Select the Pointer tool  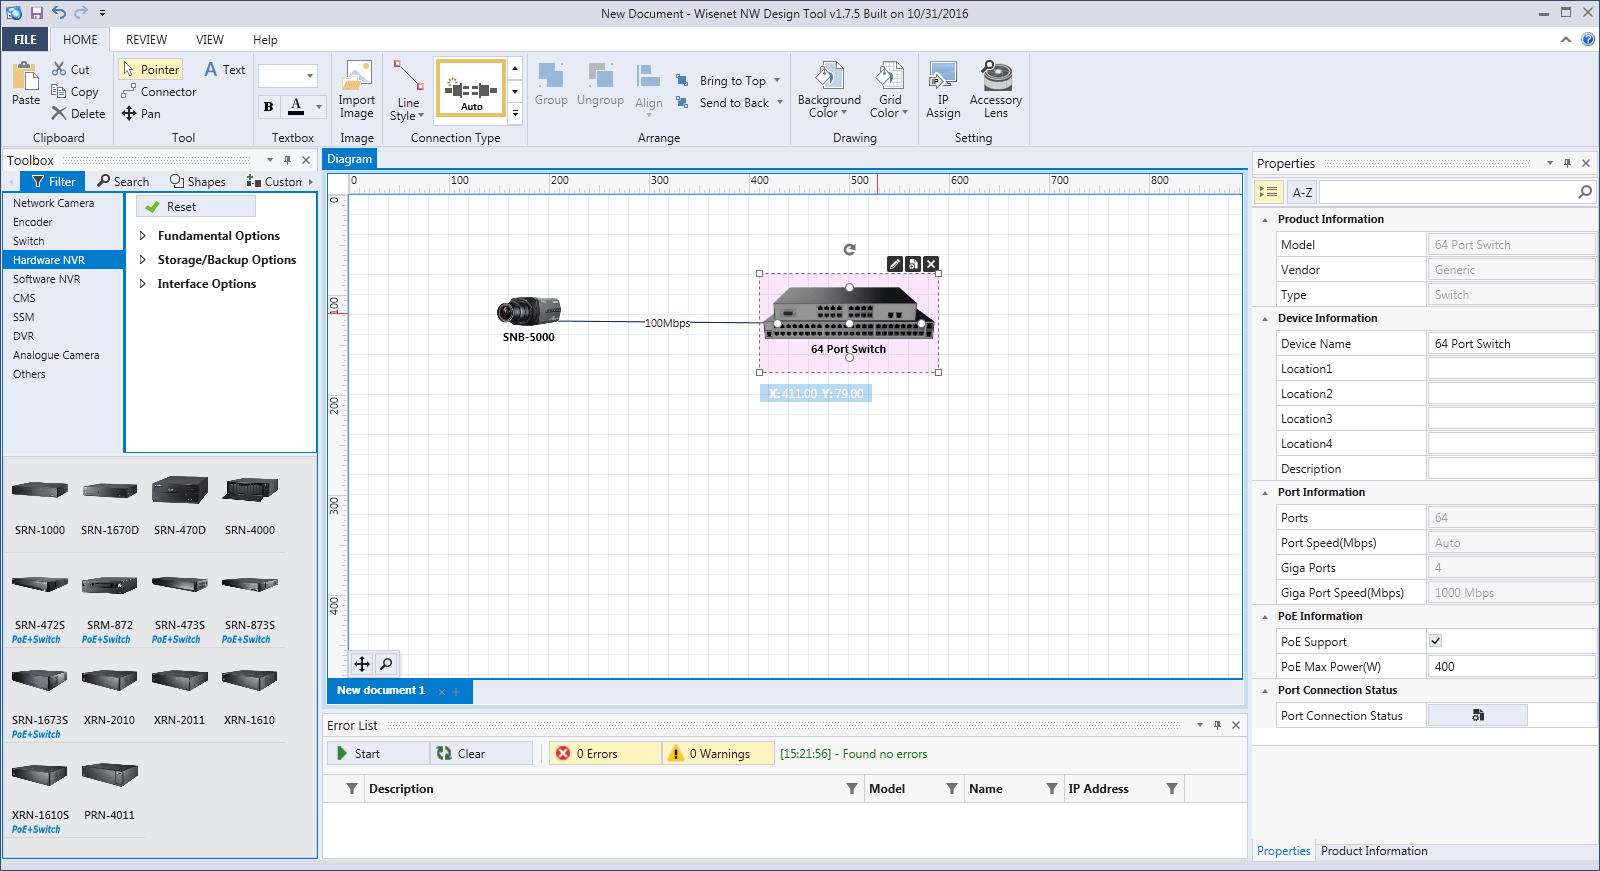coord(151,70)
